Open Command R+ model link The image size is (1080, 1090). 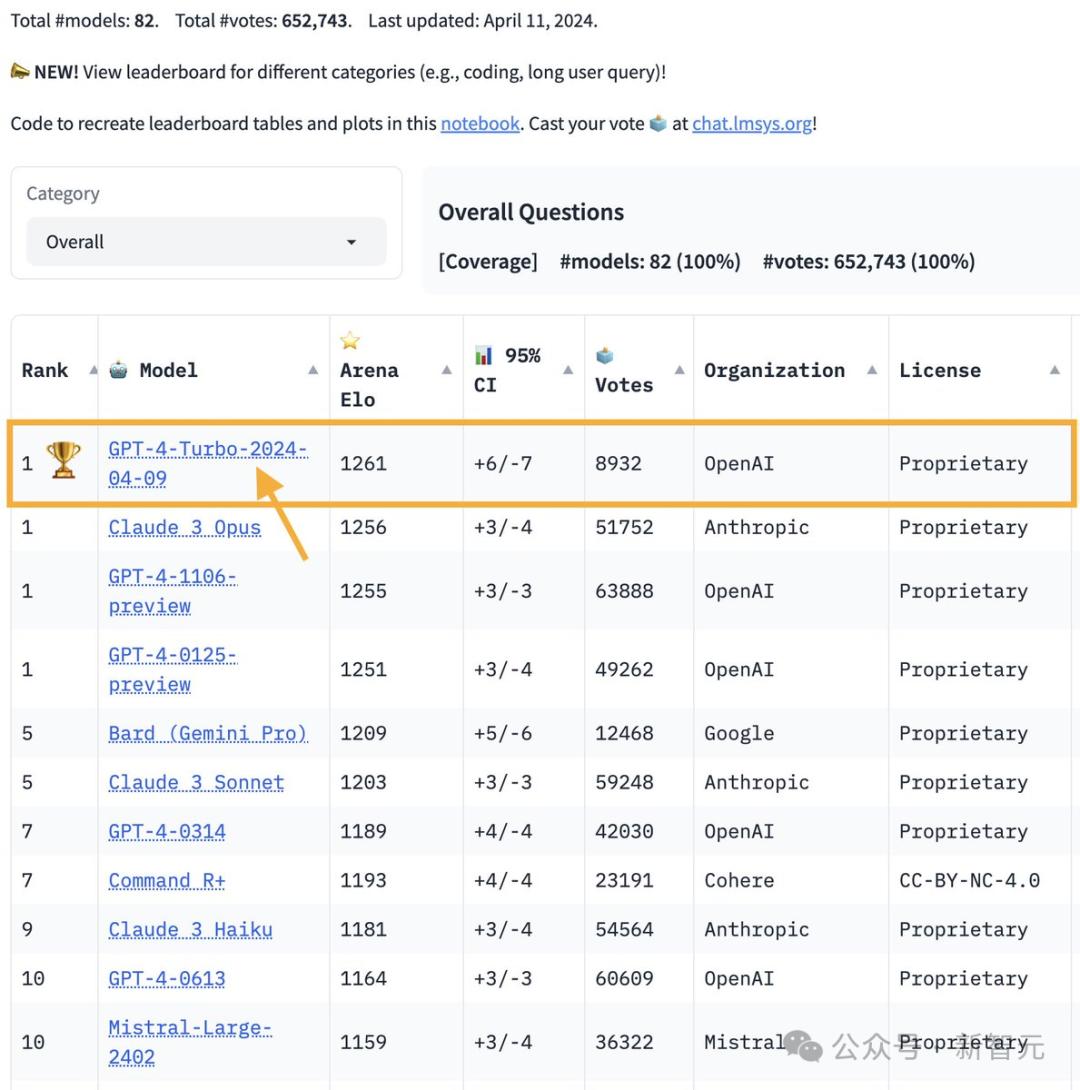point(167,881)
